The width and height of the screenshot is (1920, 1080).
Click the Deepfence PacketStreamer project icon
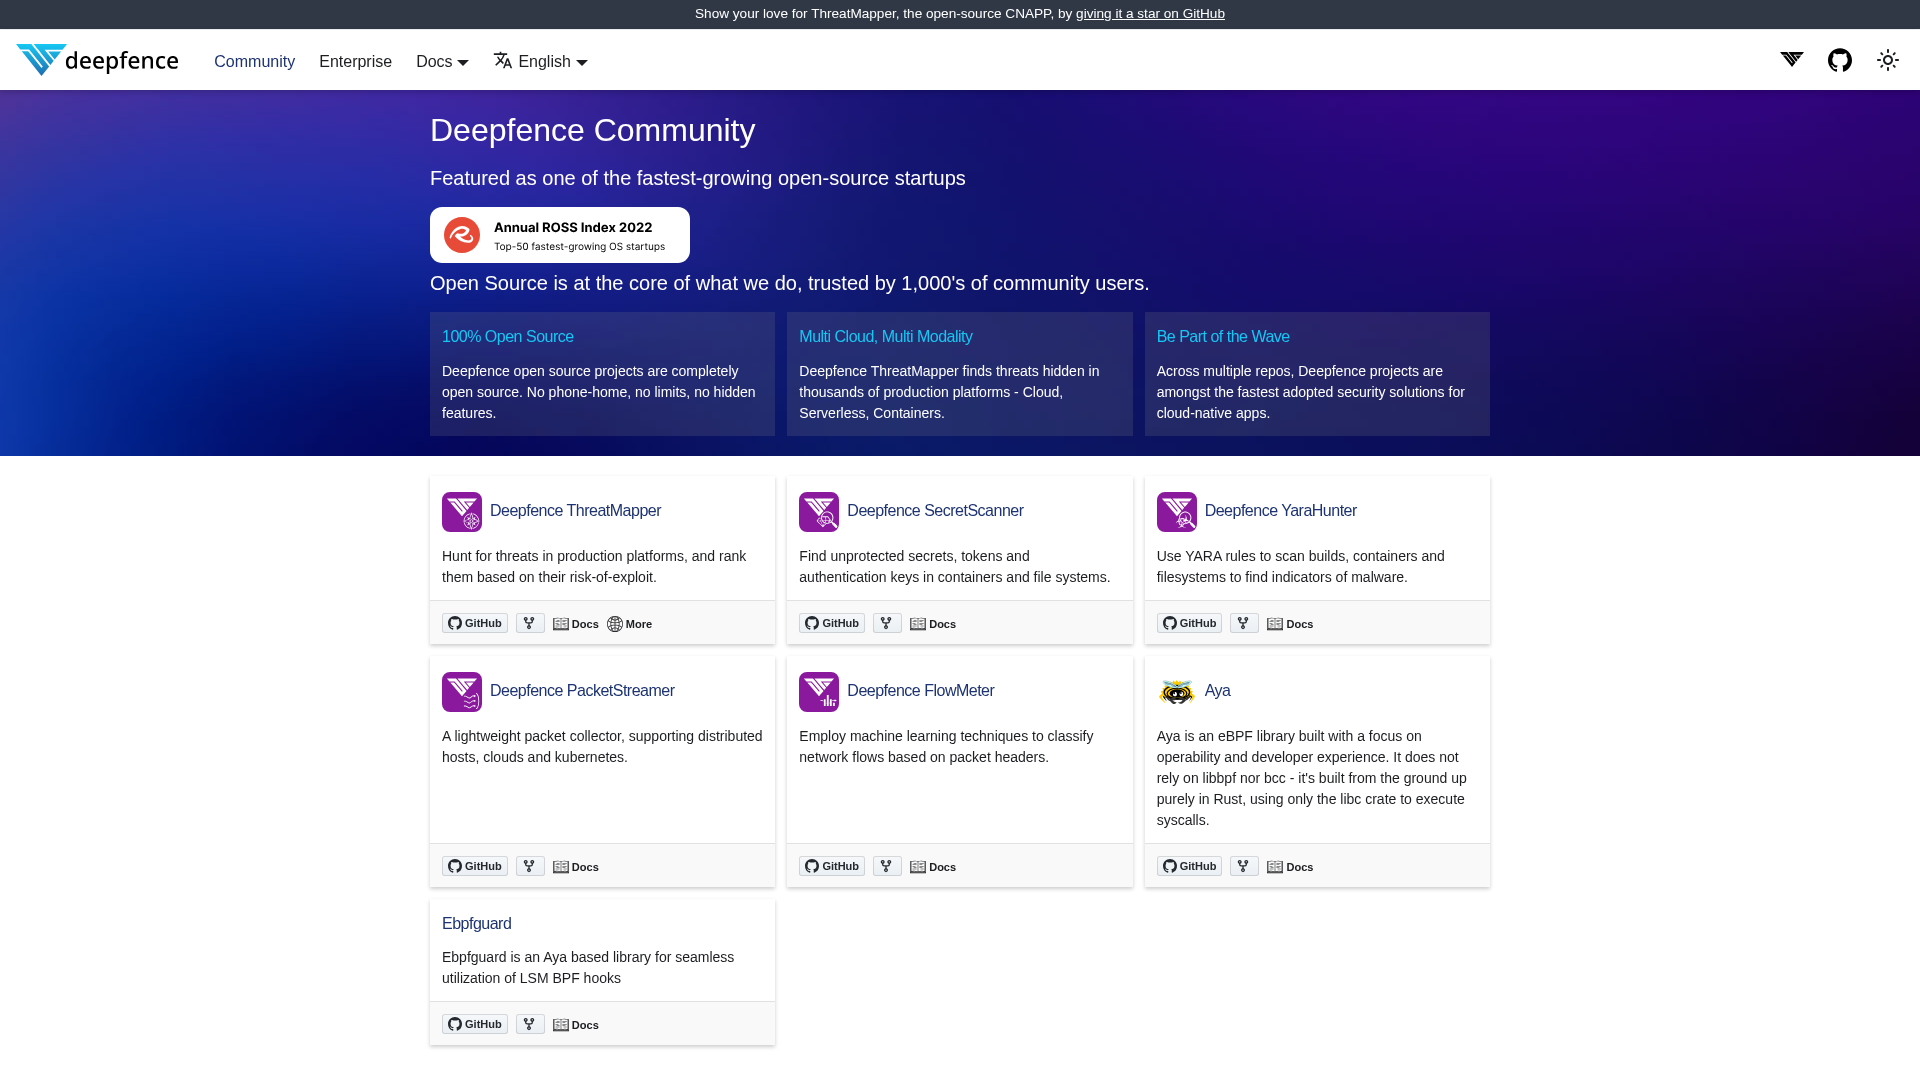461,691
